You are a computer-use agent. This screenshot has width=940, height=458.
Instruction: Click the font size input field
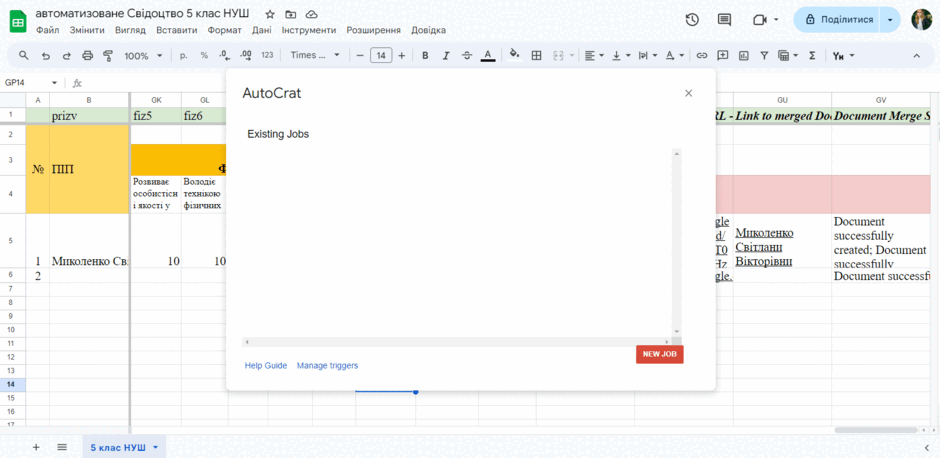coord(381,56)
